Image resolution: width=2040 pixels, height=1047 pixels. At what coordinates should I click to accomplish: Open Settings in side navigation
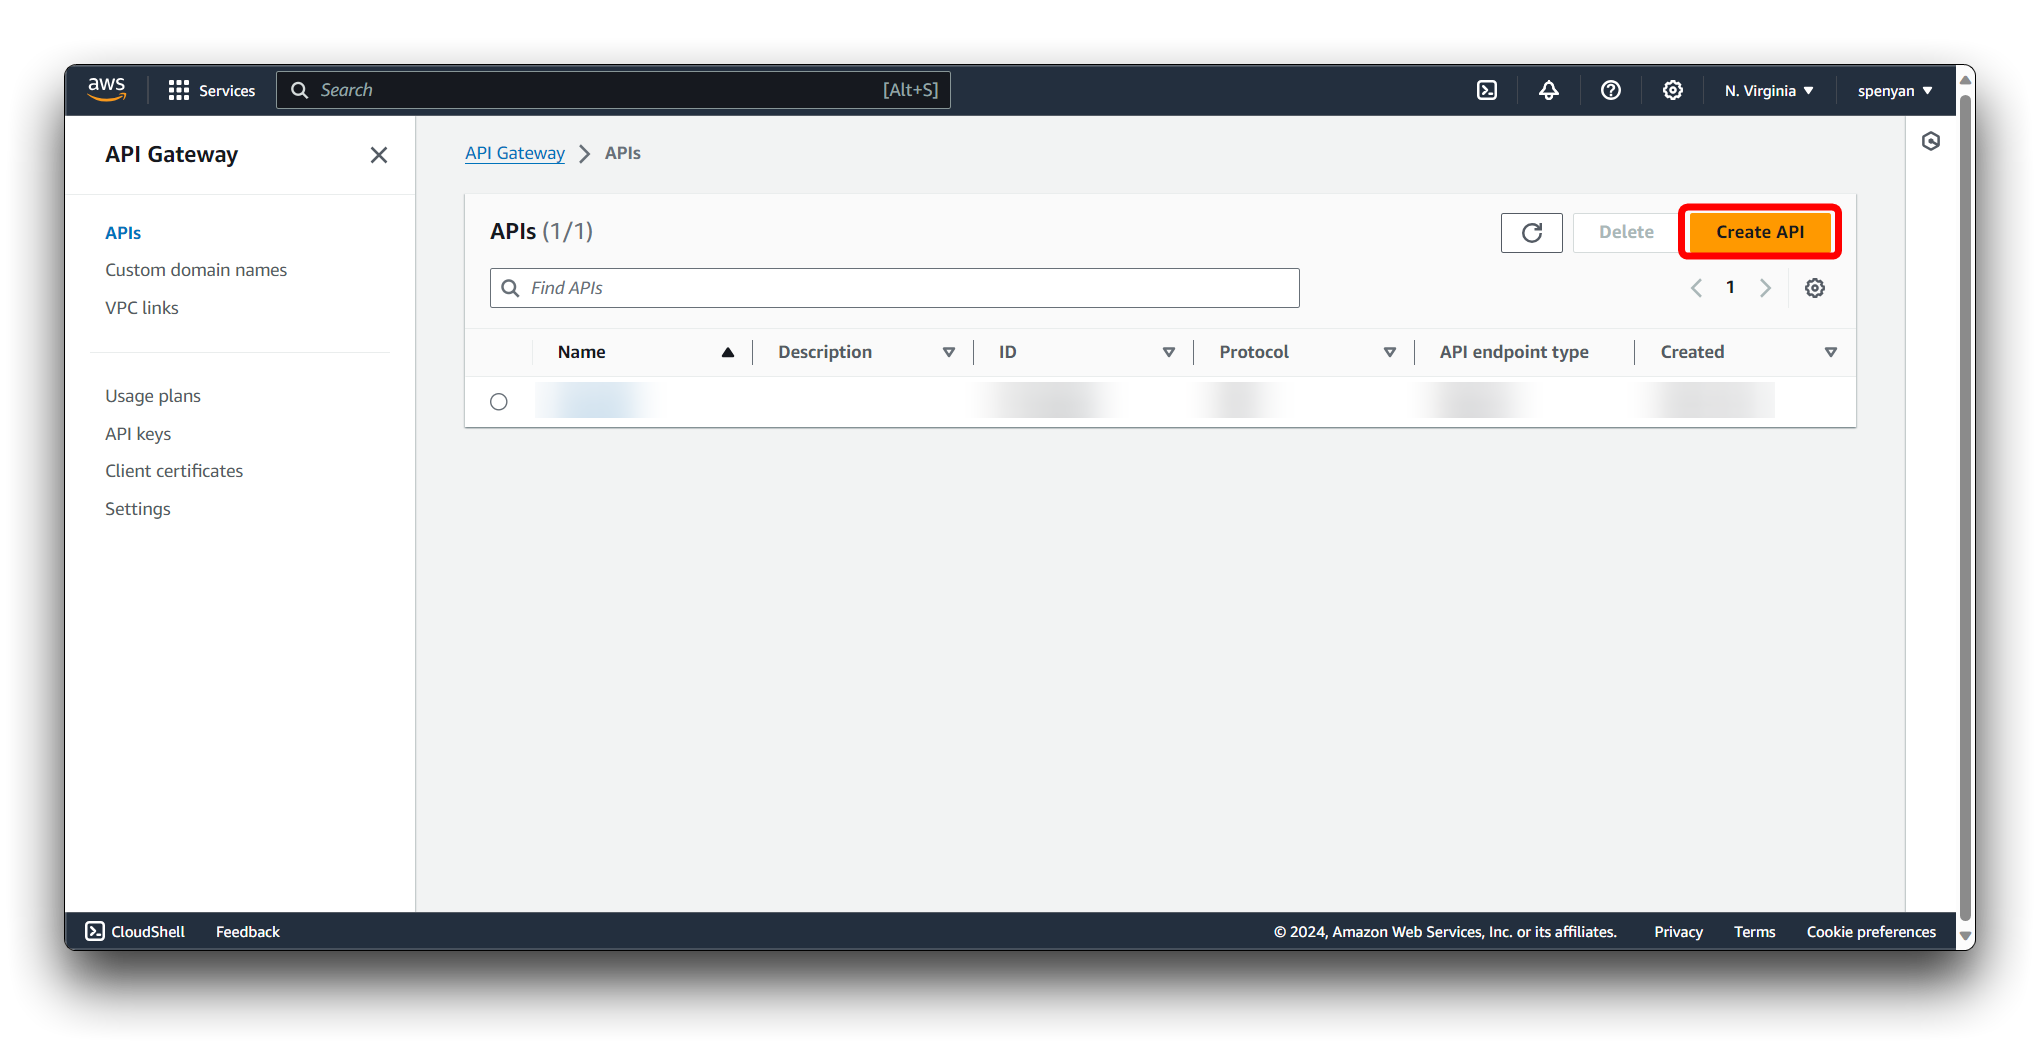138,509
